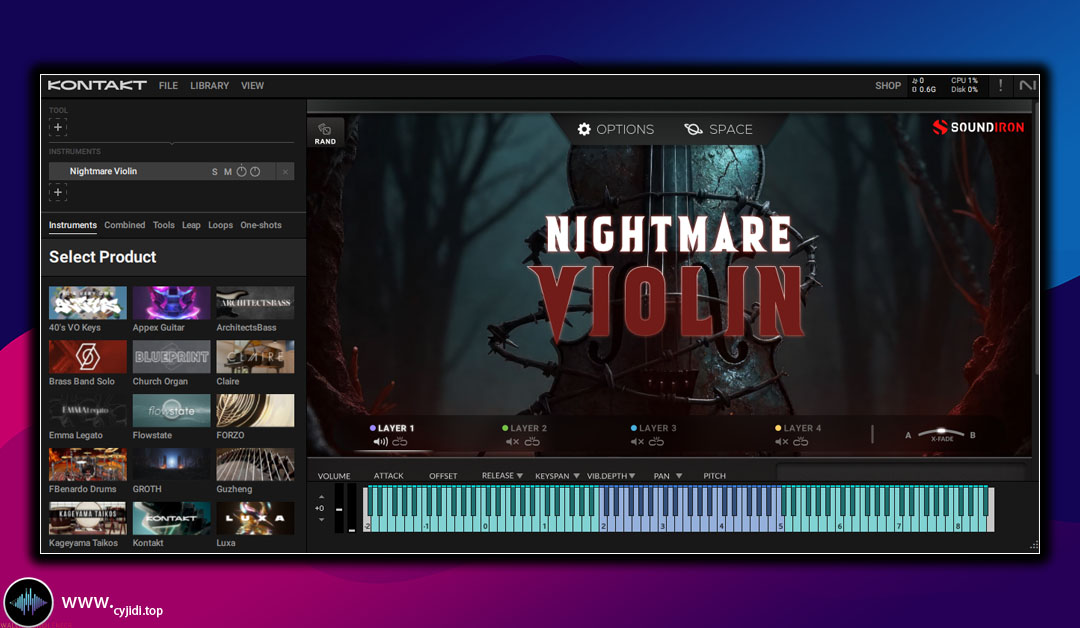Expand the RELEASE dropdown arrow
Image resolution: width=1080 pixels, height=628 pixels.
coord(519,476)
